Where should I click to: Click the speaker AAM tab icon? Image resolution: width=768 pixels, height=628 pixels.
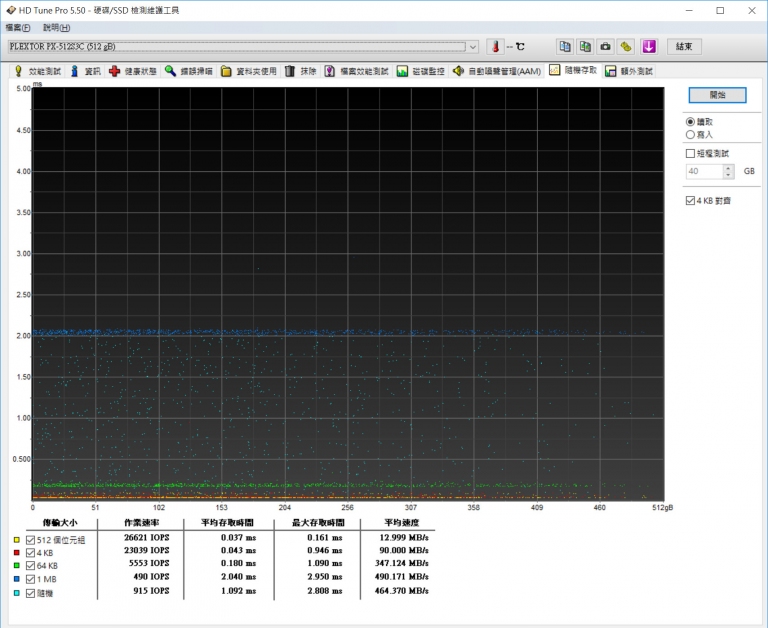(458, 71)
